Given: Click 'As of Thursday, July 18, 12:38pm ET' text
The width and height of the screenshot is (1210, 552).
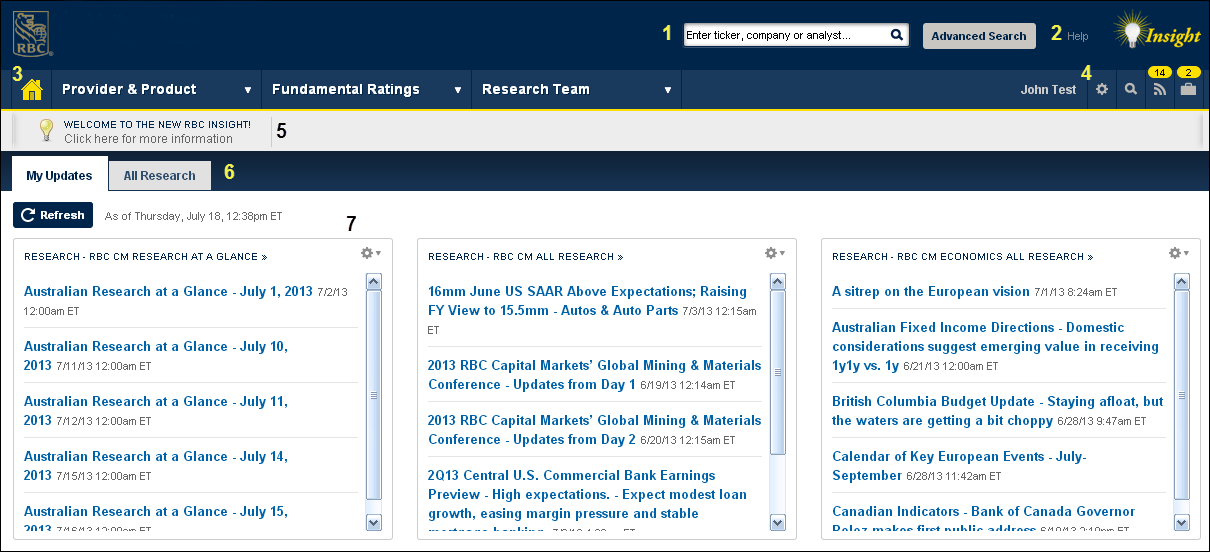Looking at the screenshot, I should point(194,215).
